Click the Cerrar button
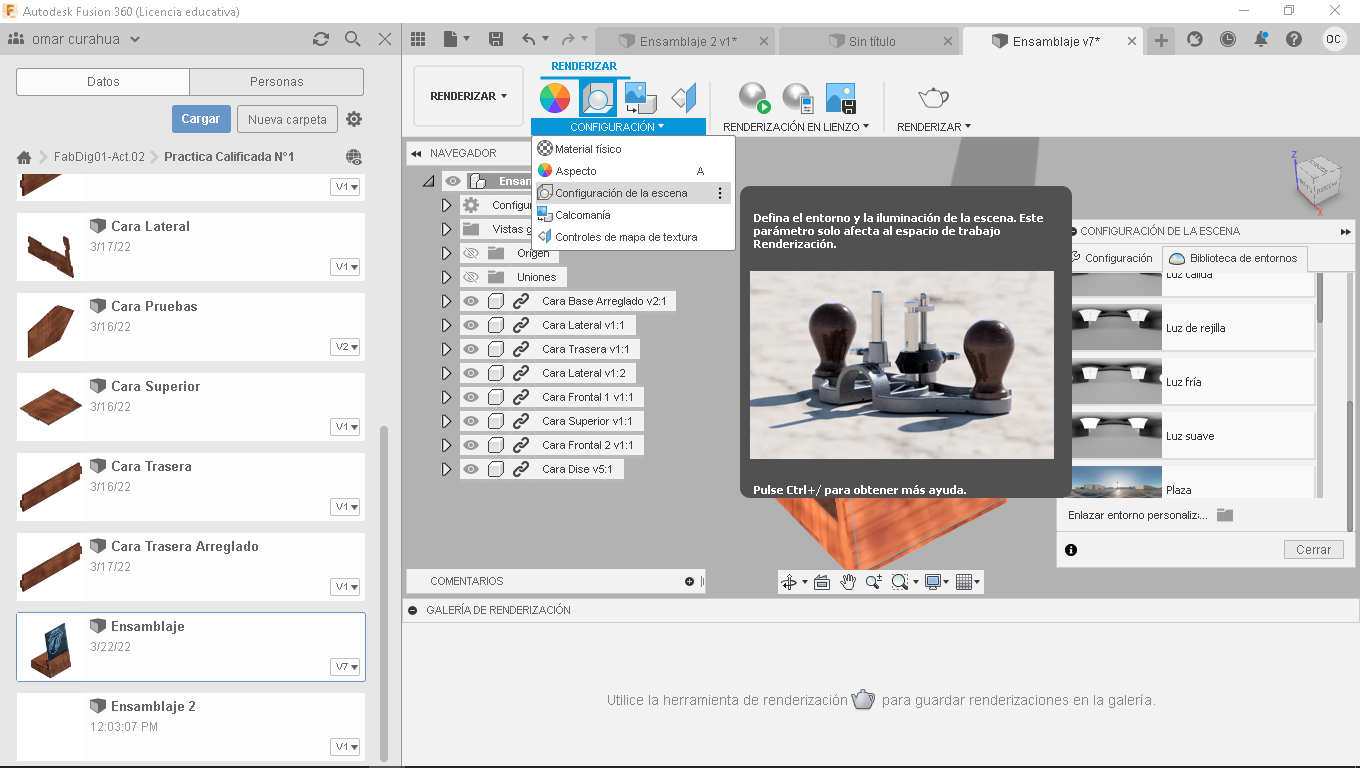 1313,550
